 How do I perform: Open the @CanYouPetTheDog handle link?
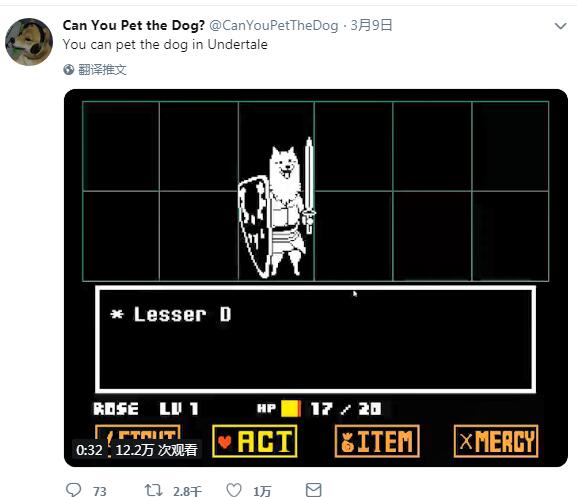click(273, 25)
